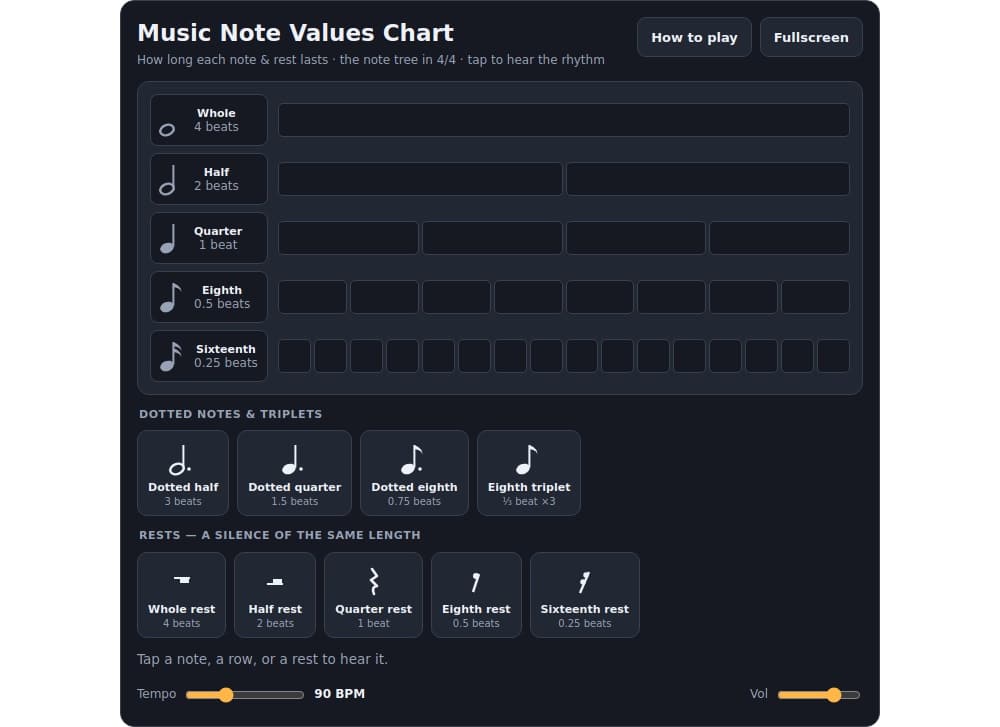1000x727 pixels.
Task: Tap the Half rest symbol
Action: point(275,582)
